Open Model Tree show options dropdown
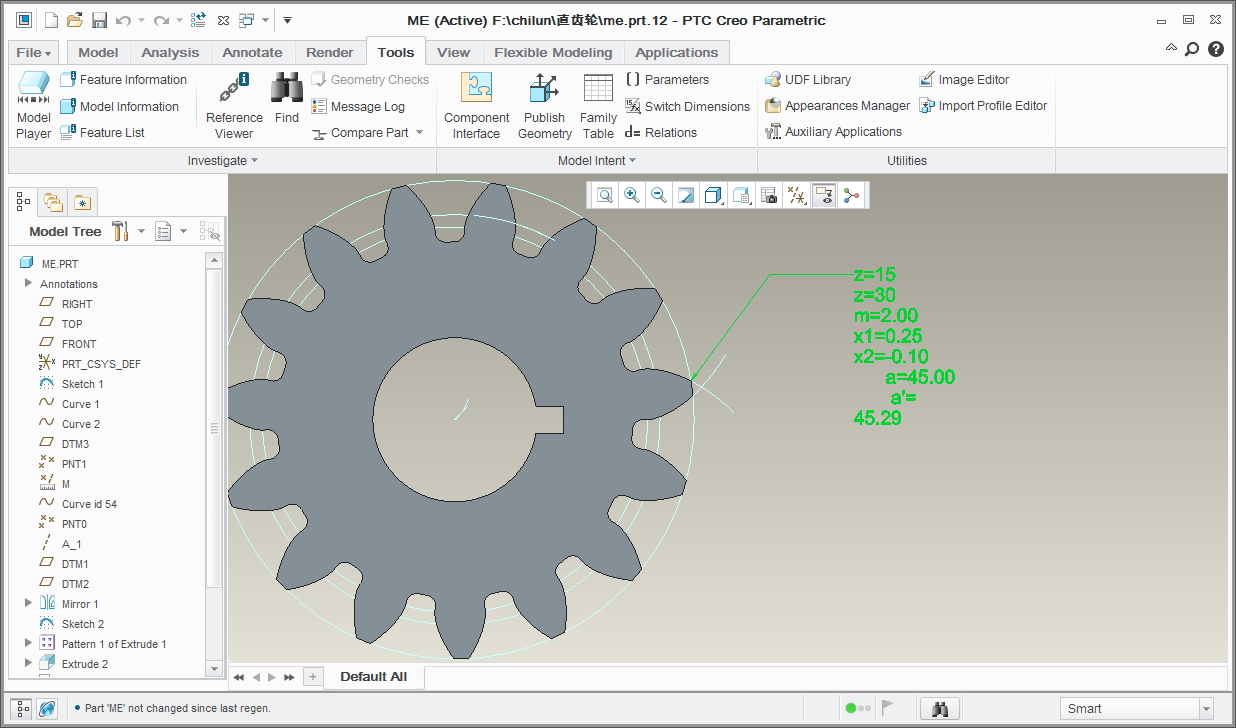This screenshot has height=728, width=1236. 171,231
